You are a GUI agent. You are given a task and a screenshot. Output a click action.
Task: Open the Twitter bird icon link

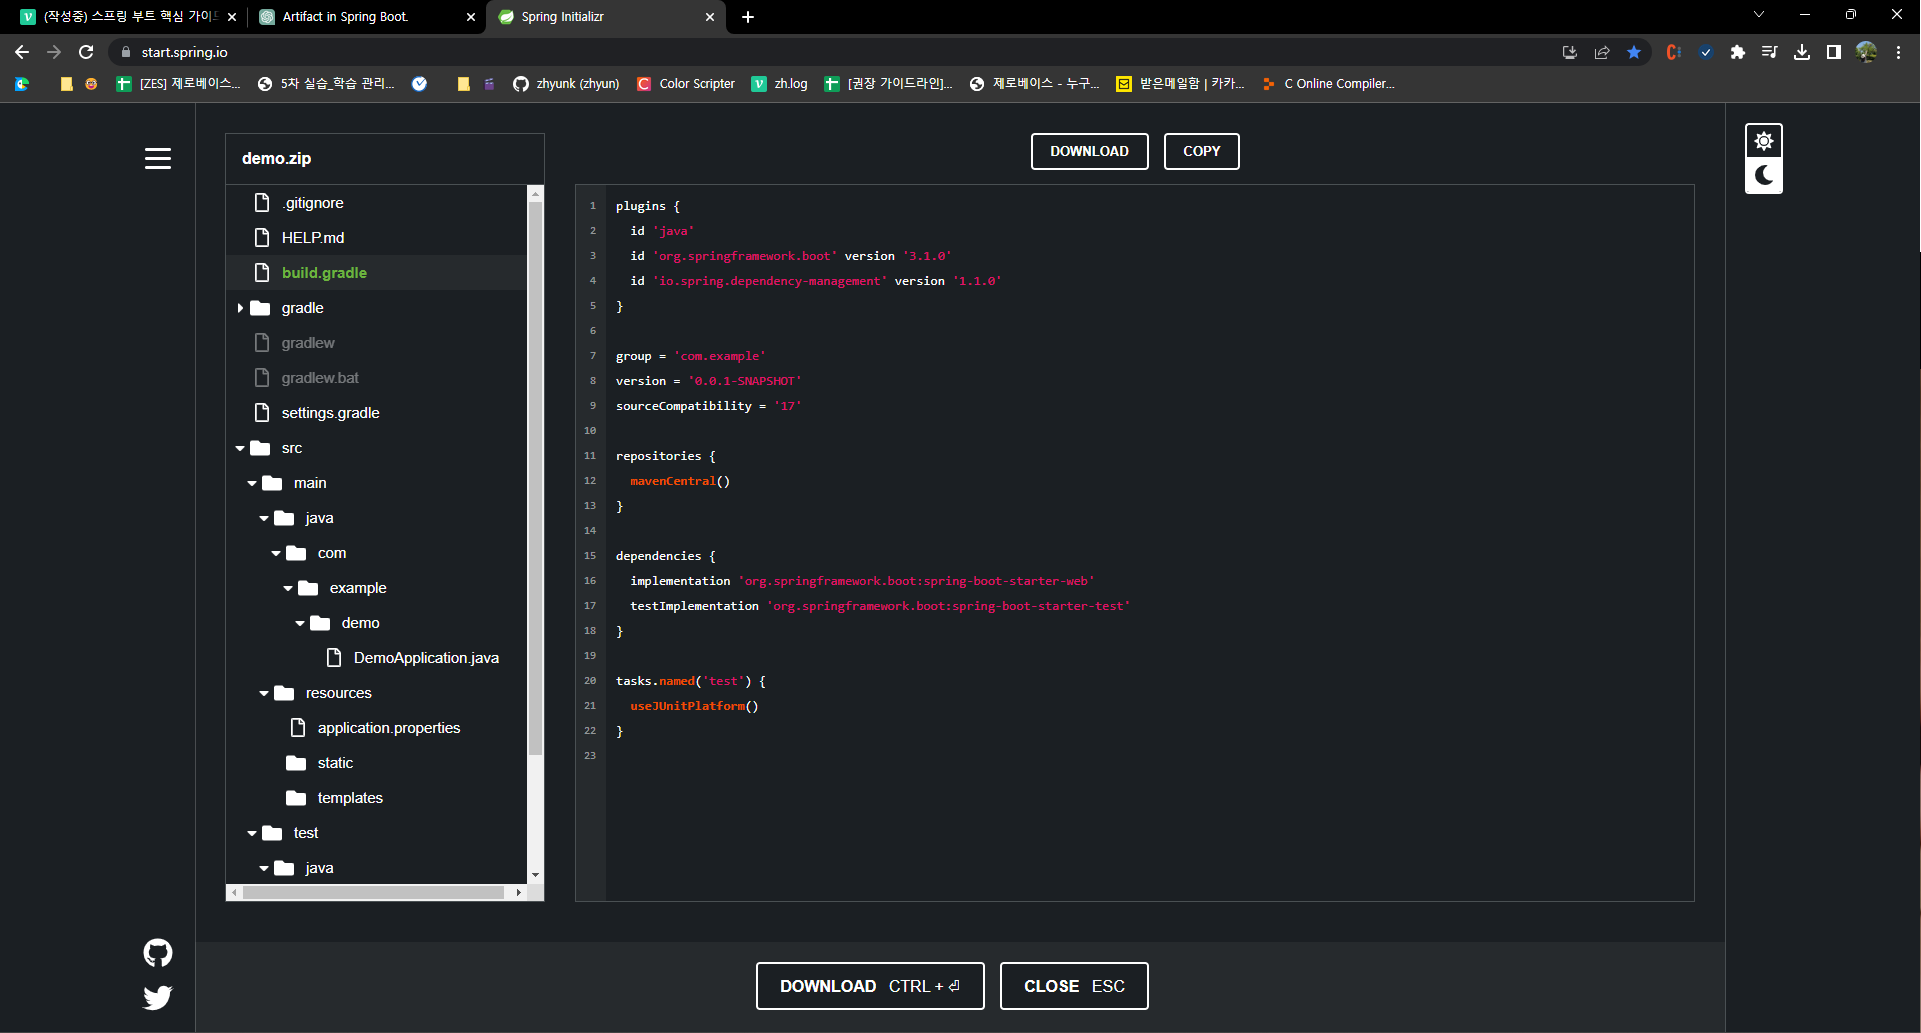(158, 997)
